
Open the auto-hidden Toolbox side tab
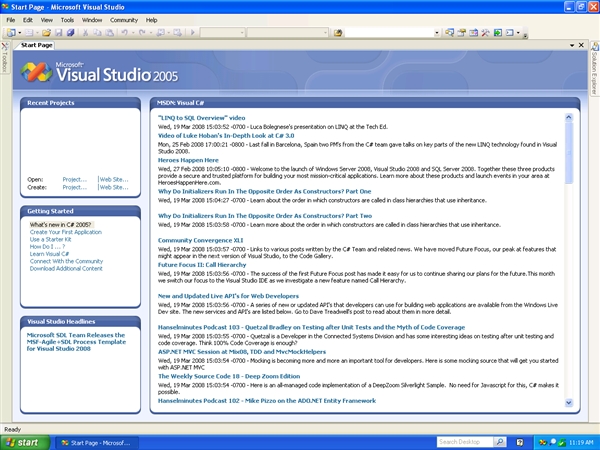tap(5, 57)
